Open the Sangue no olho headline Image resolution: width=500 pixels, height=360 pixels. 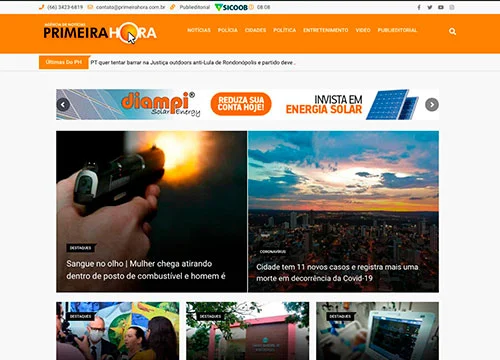146,270
